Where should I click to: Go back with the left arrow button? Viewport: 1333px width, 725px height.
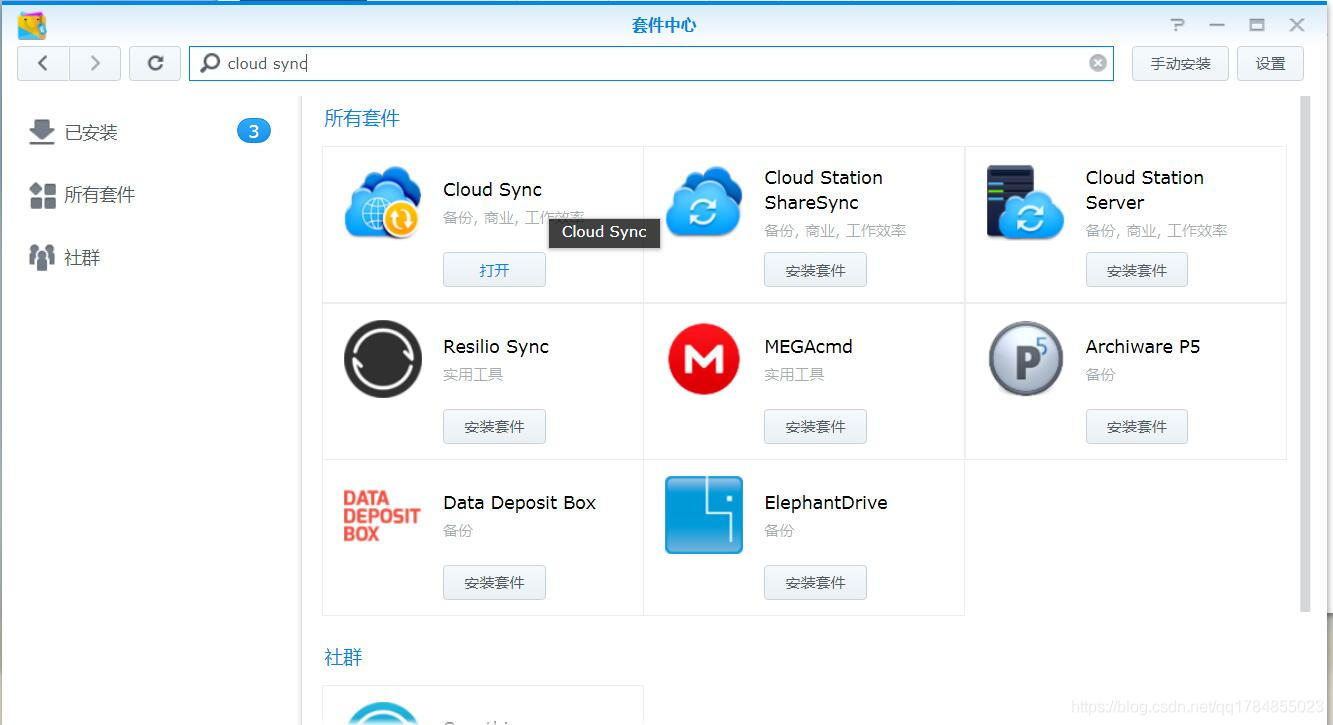click(x=43, y=63)
